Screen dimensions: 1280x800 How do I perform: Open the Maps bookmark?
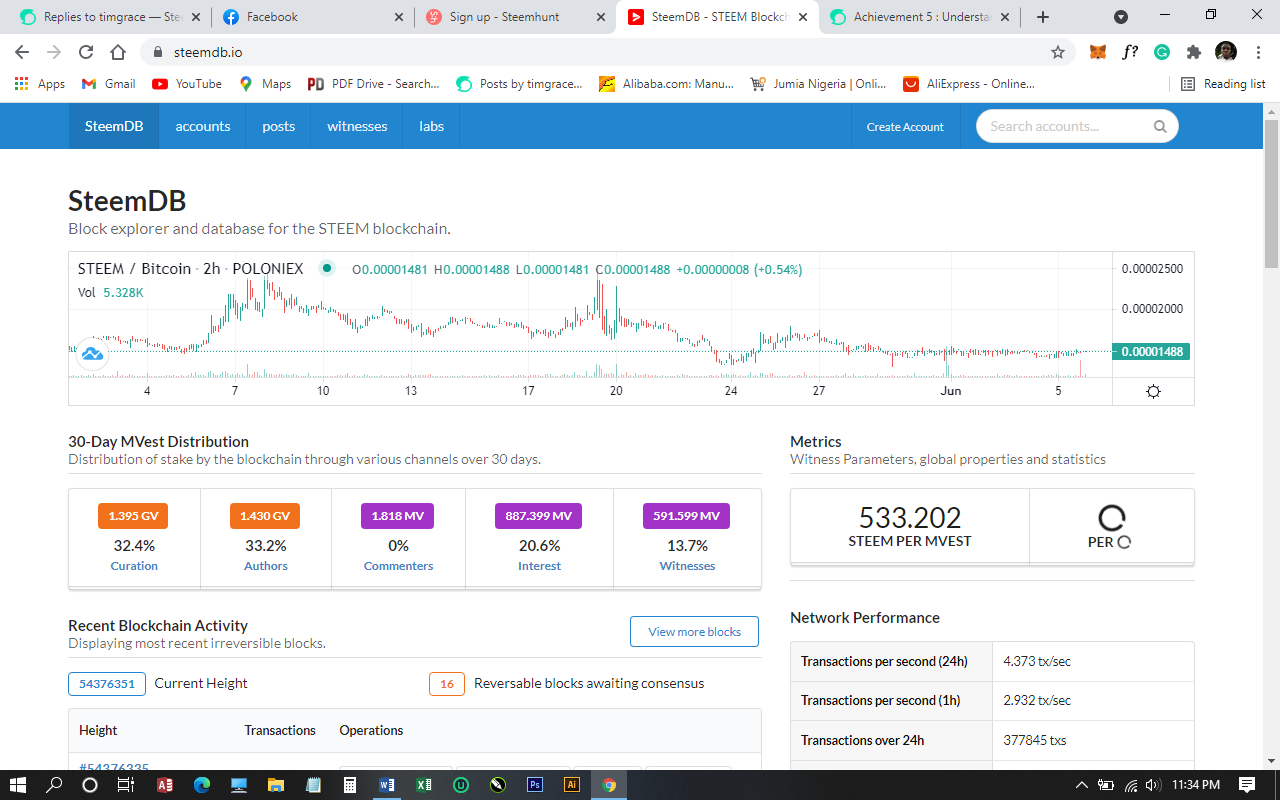point(265,84)
